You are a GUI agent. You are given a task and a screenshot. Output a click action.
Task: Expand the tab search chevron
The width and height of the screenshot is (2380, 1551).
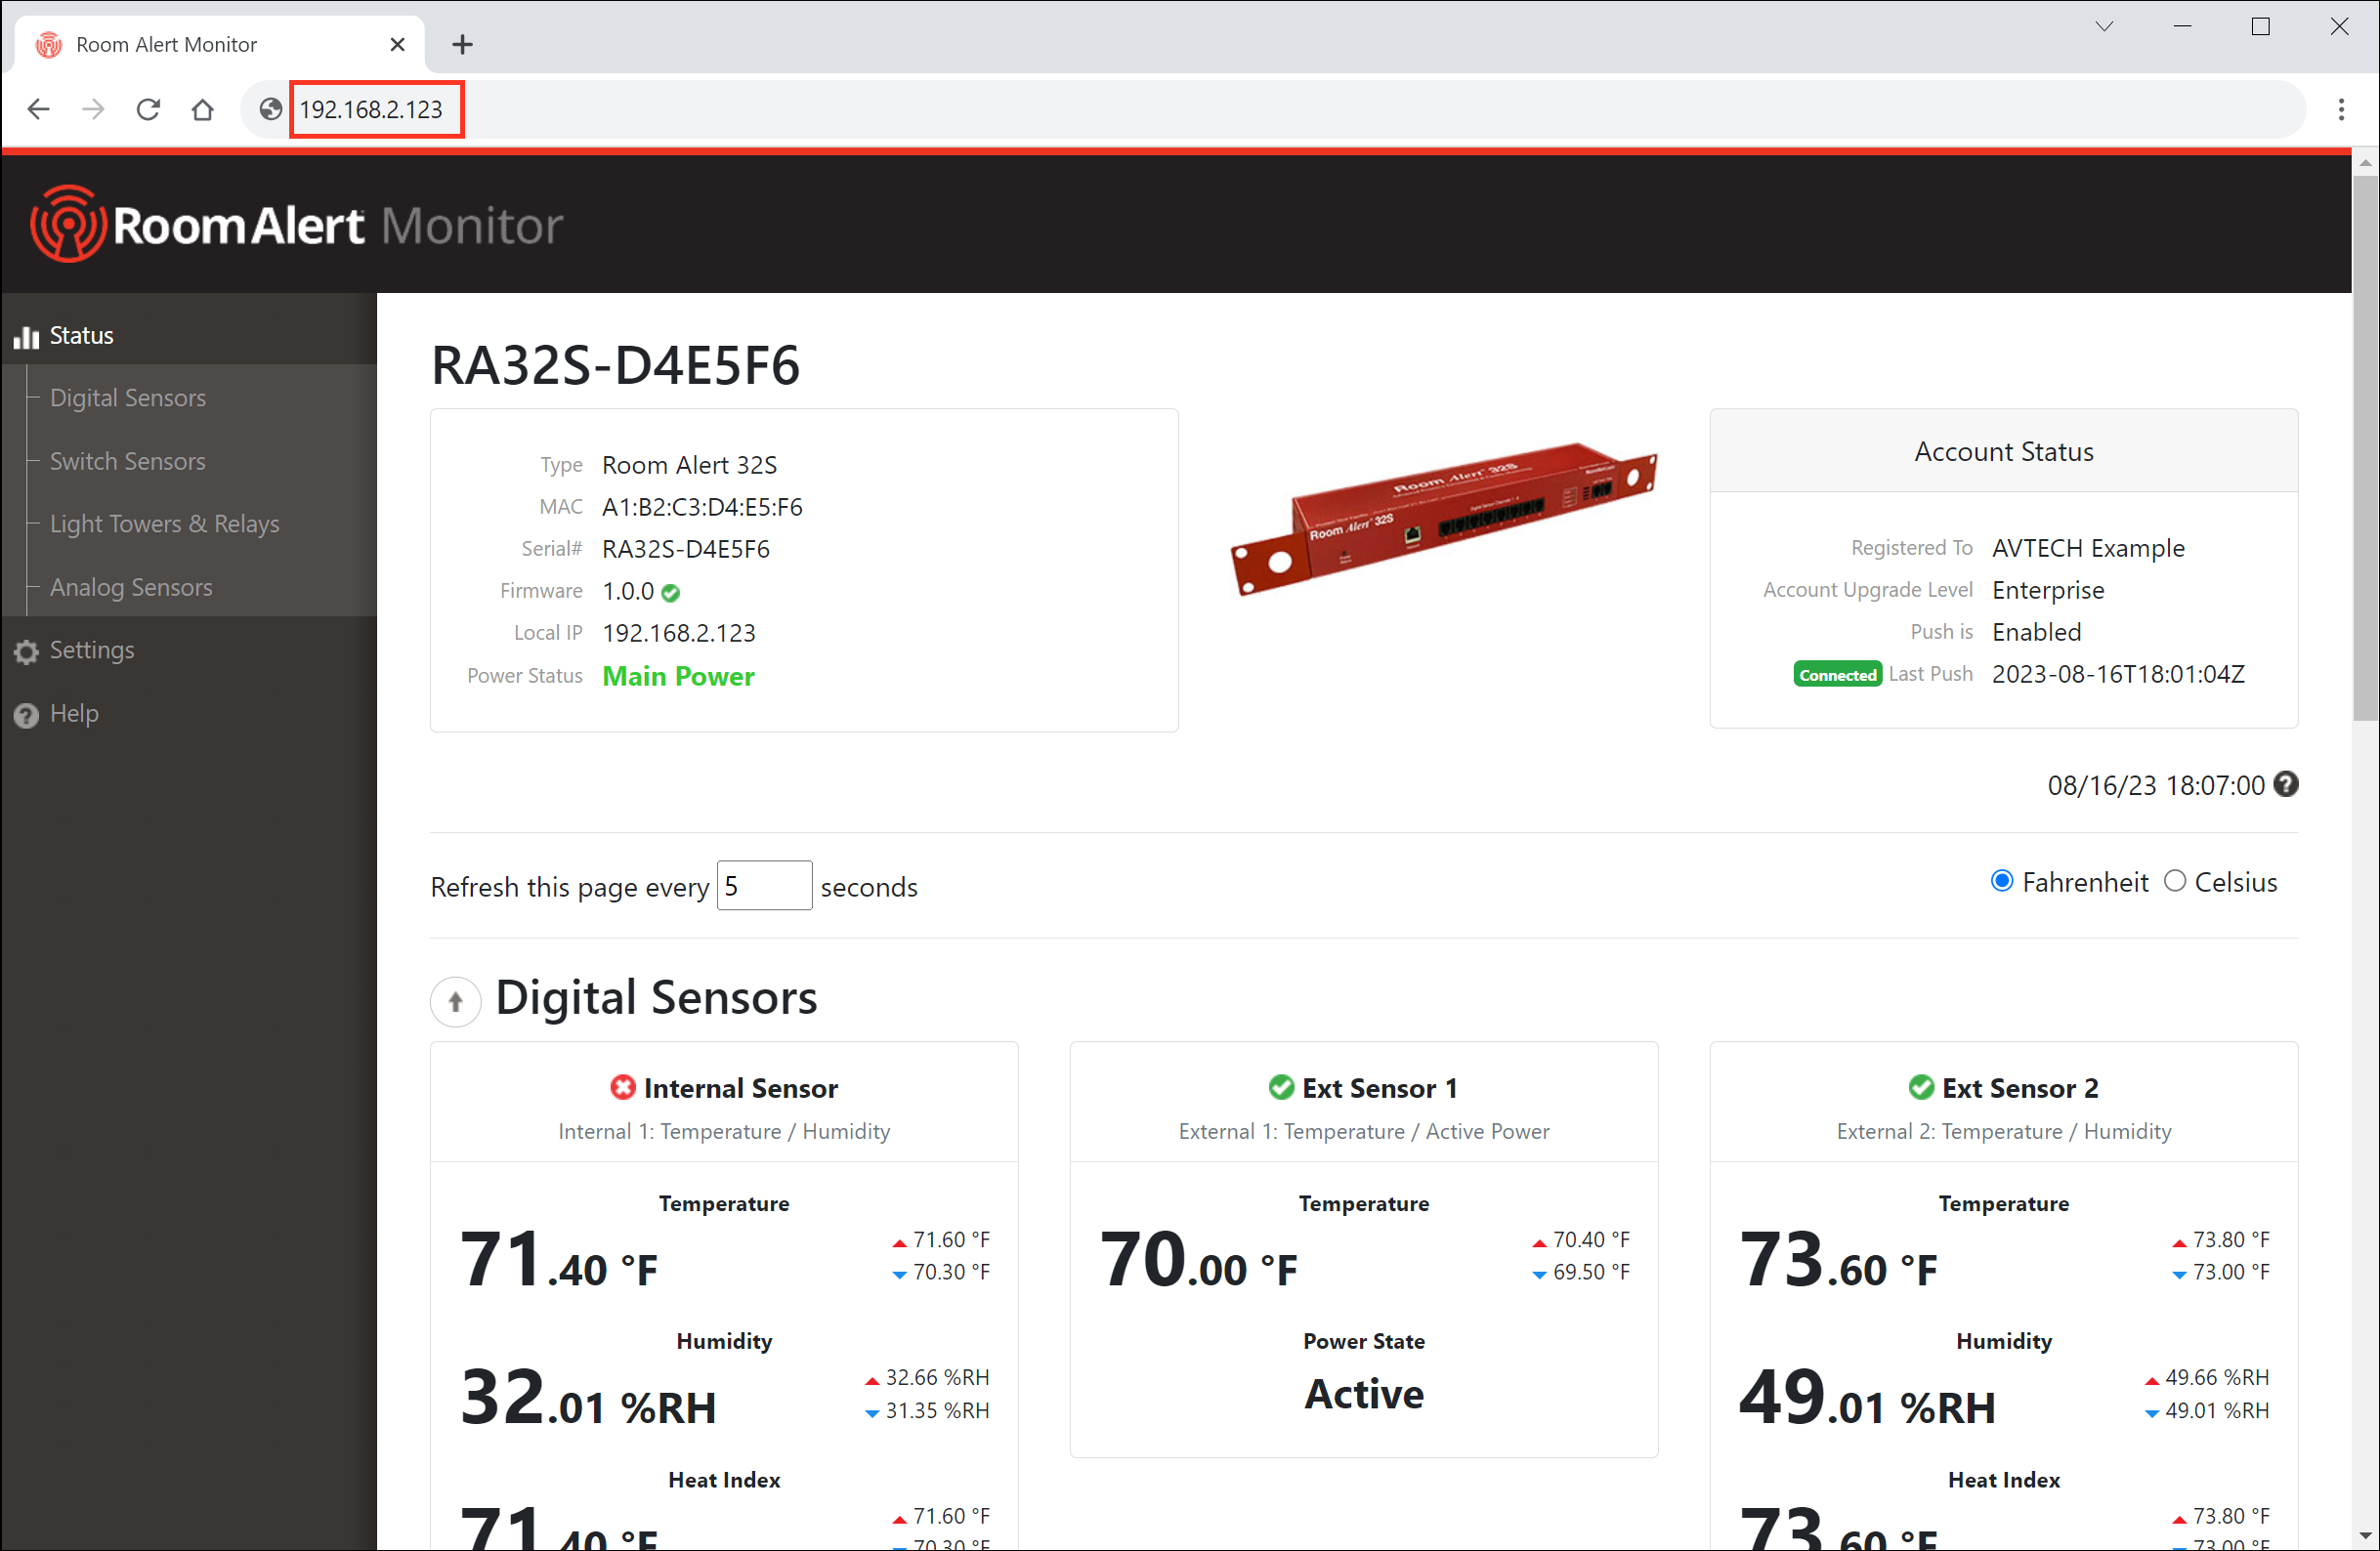click(2104, 27)
